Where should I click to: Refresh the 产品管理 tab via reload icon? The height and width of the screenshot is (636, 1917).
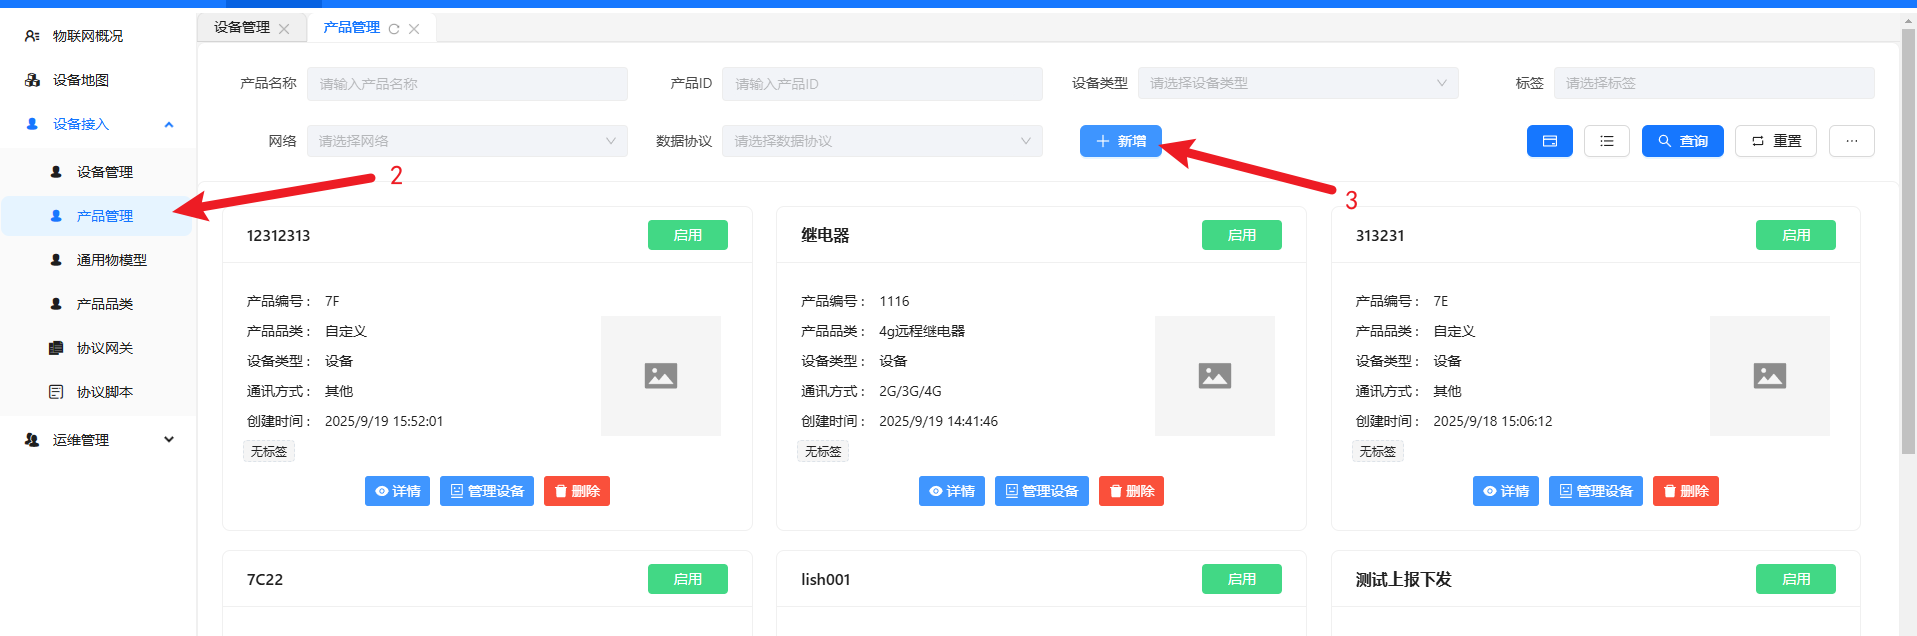click(394, 29)
